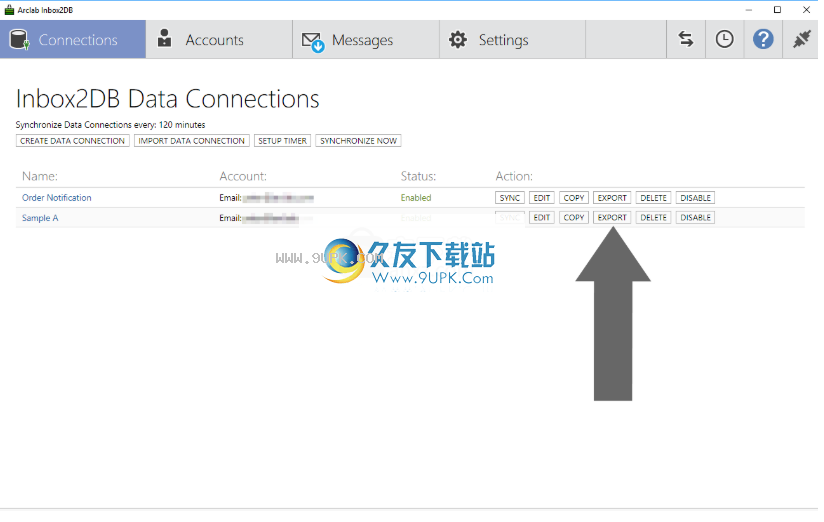
Task: Disable the Order Notification connection
Action: [x=695, y=198]
